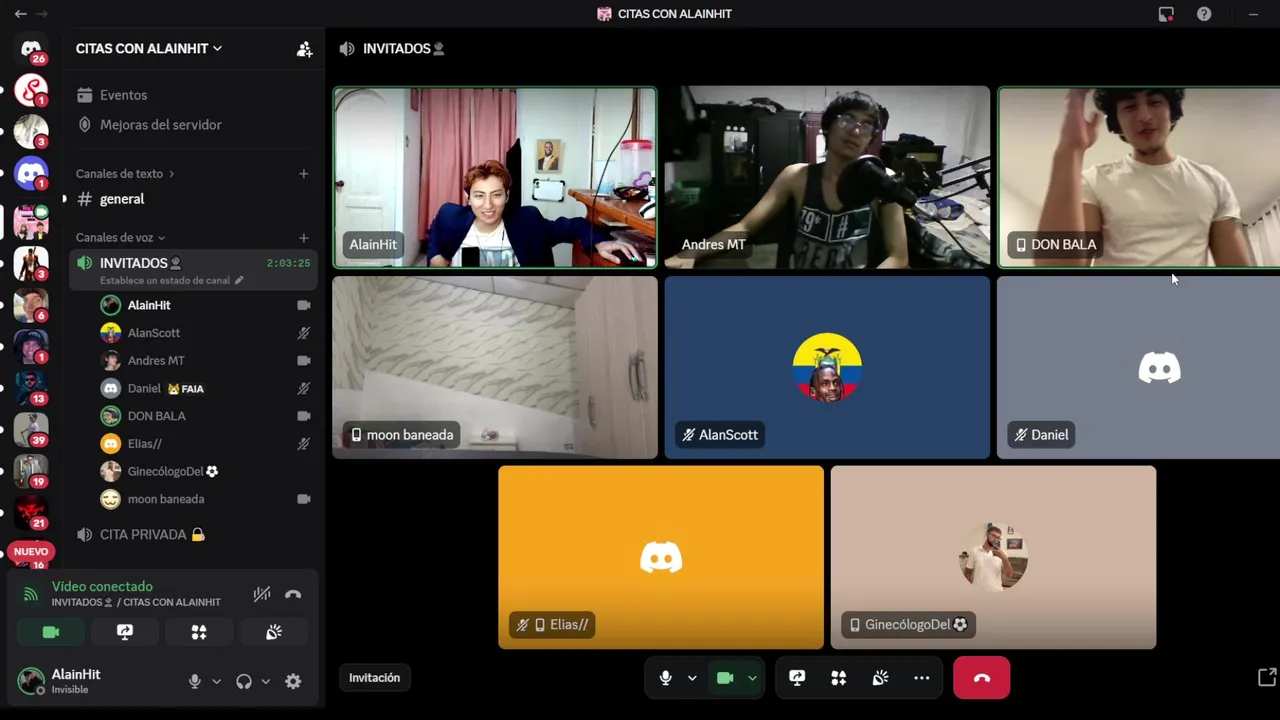Share your screen from the call controls
This screenshot has height=720, width=1280.
(797, 678)
